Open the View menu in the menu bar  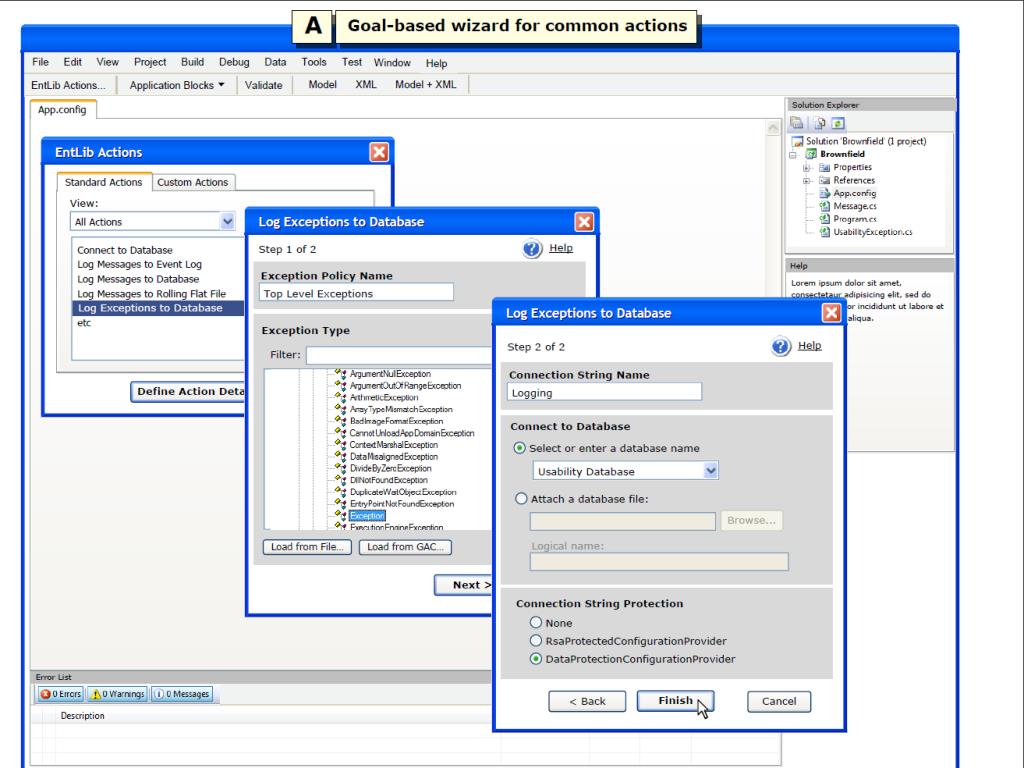pyautogui.click(x=108, y=62)
